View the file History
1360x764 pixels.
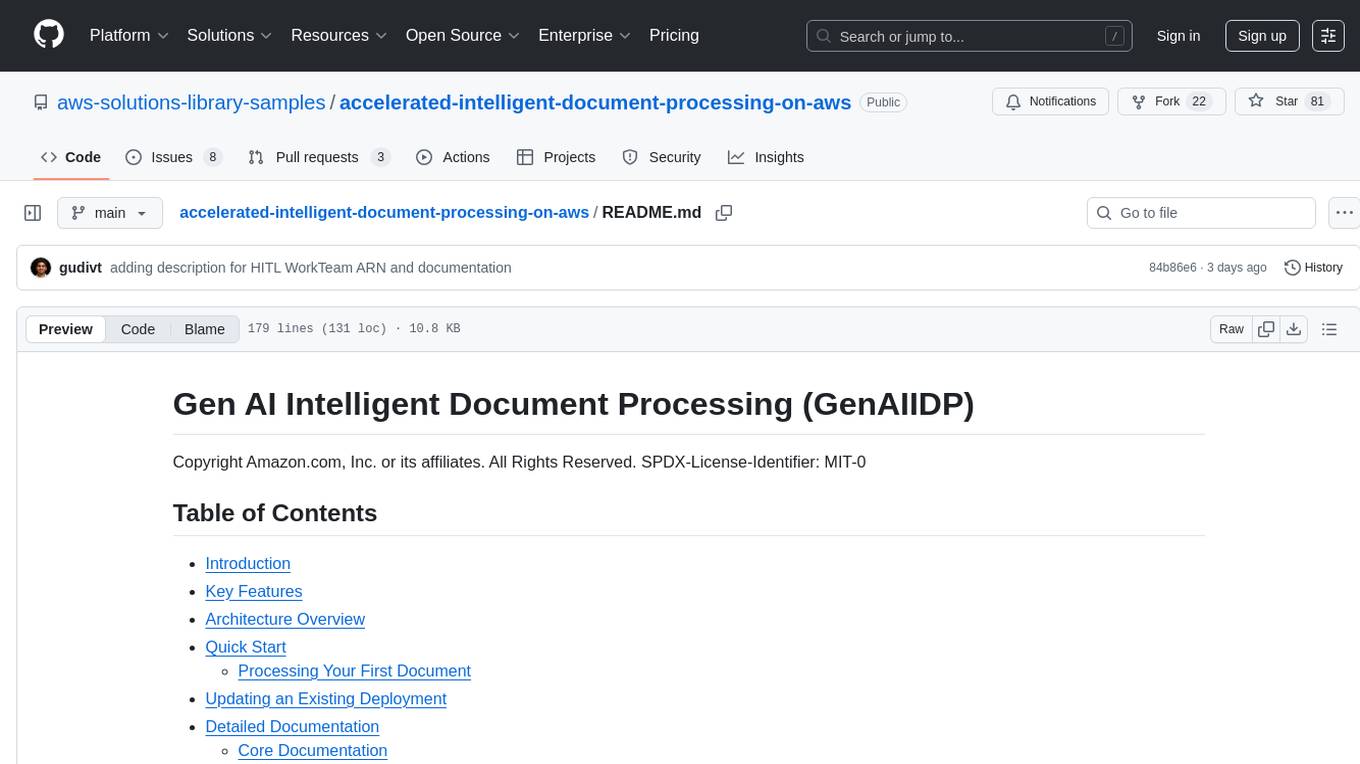coord(1313,267)
